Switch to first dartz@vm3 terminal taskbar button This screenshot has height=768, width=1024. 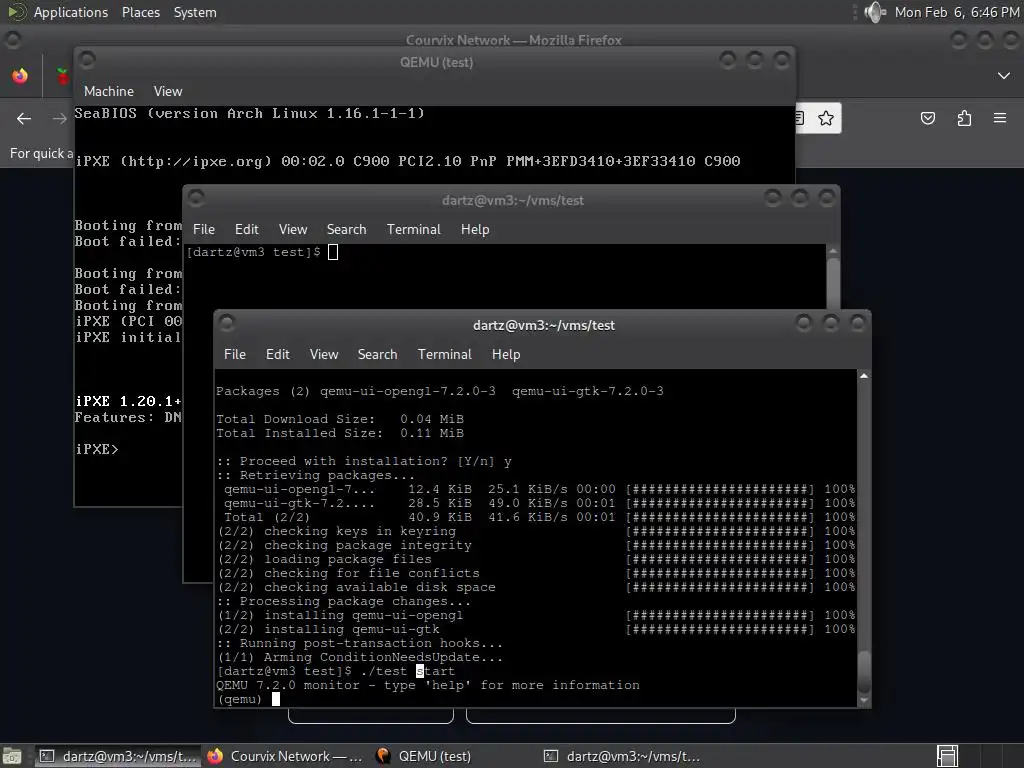click(118, 756)
